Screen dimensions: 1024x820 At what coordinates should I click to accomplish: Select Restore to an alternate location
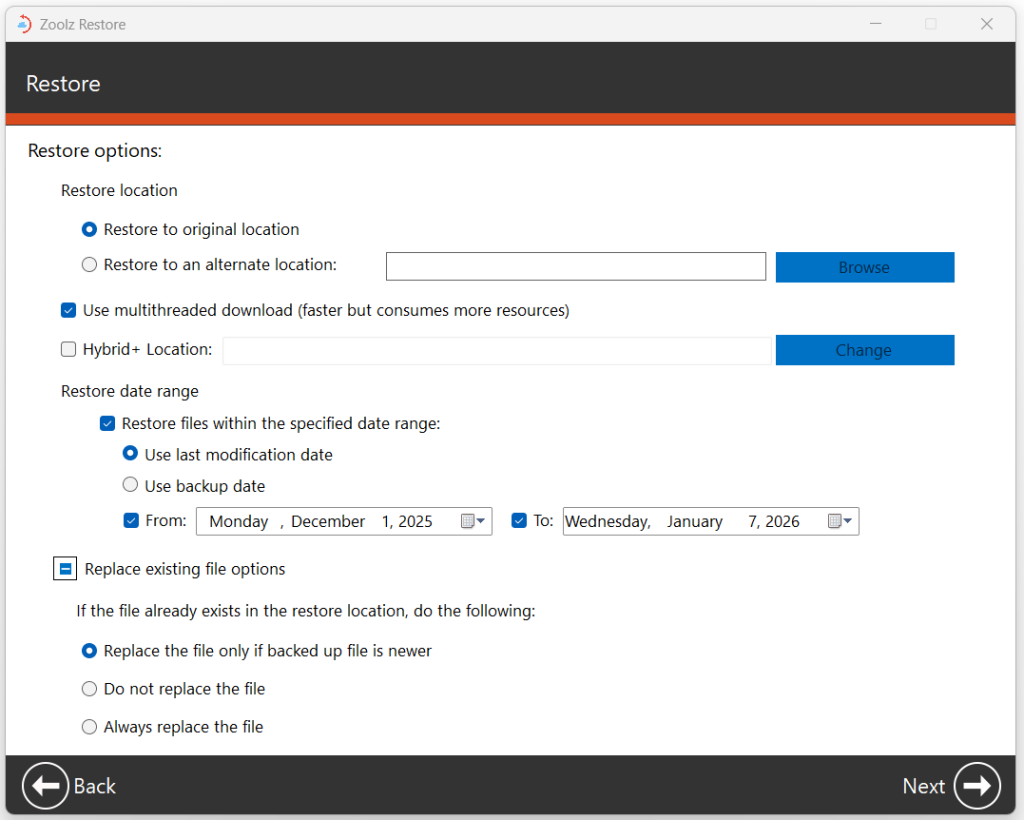pyautogui.click(x=90, y=265)
